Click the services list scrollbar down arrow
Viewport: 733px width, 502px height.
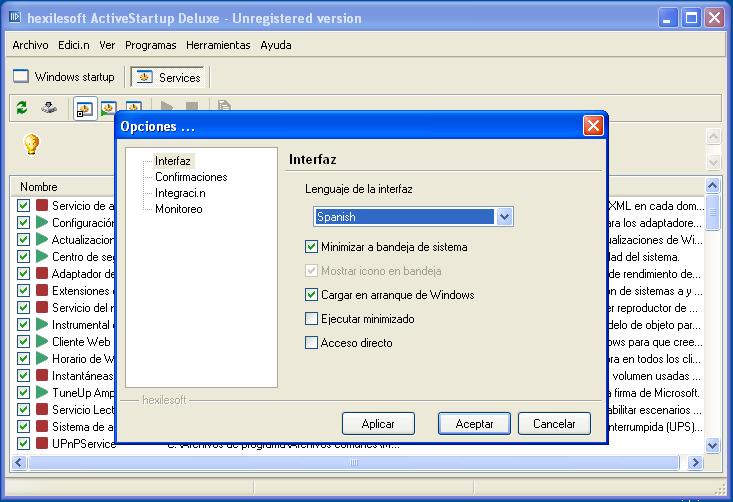click(712, 445)
